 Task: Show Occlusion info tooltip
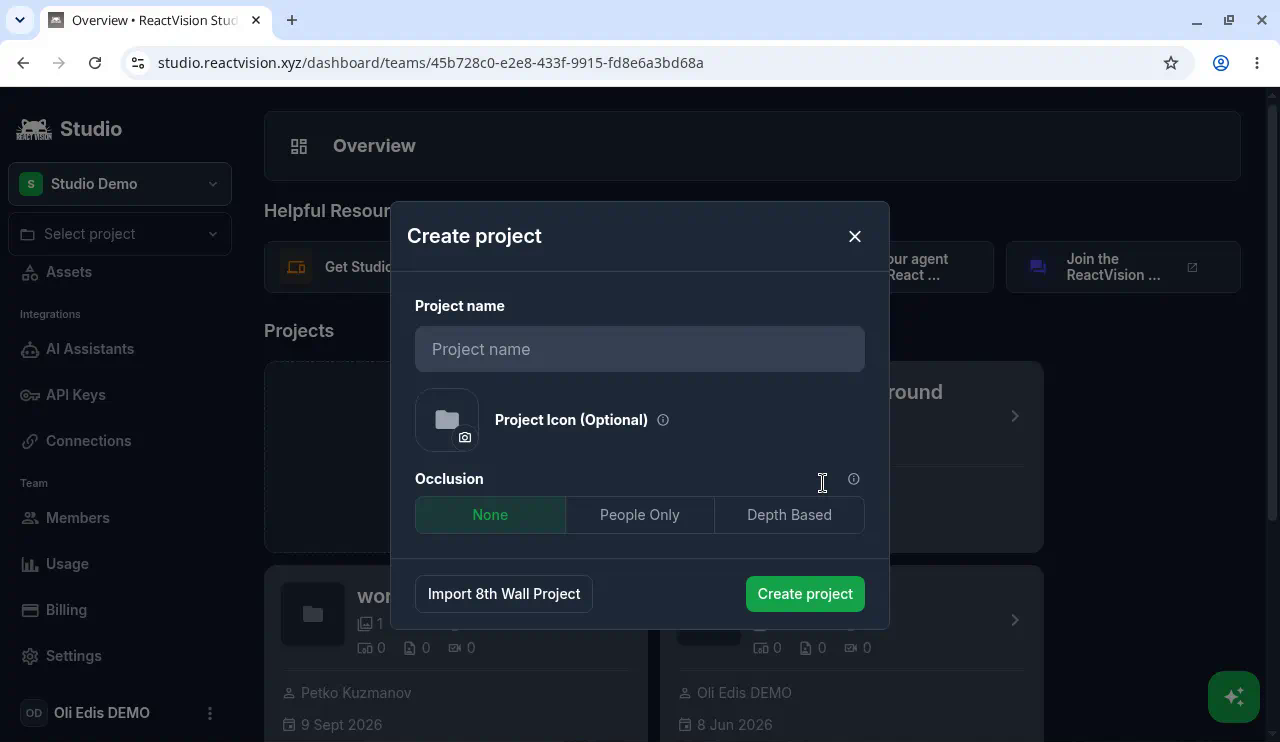854,479
